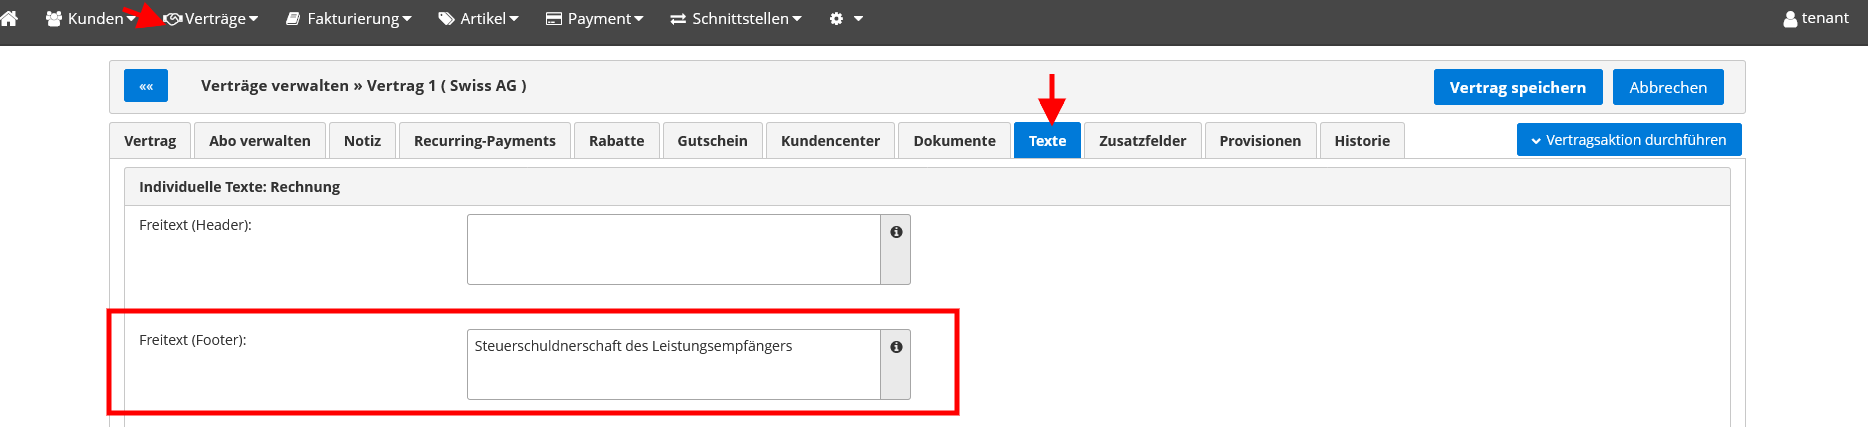The width and height of the screenshot is (1868, 427).
Task: Click the home icon in navbar
Action: [9, 18]
